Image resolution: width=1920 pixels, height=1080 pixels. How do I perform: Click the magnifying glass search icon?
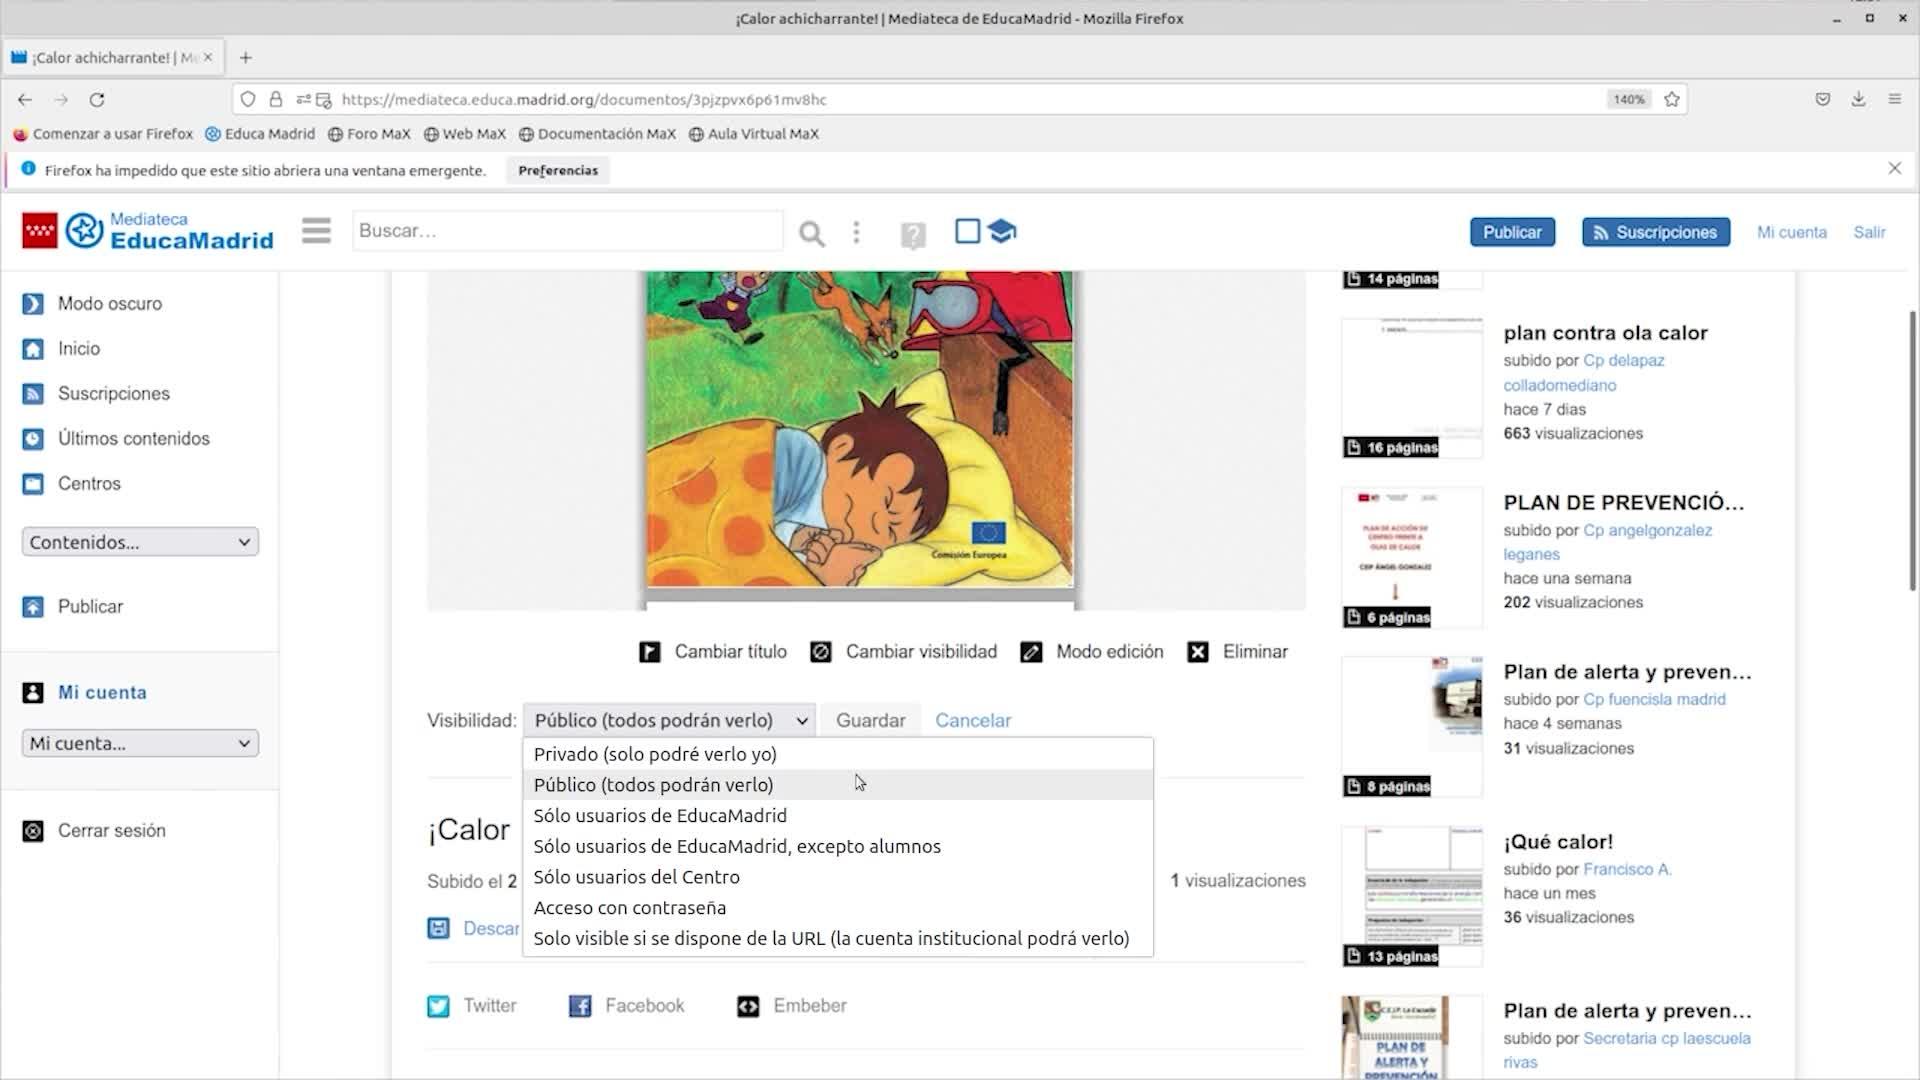(x=811, y=234)
